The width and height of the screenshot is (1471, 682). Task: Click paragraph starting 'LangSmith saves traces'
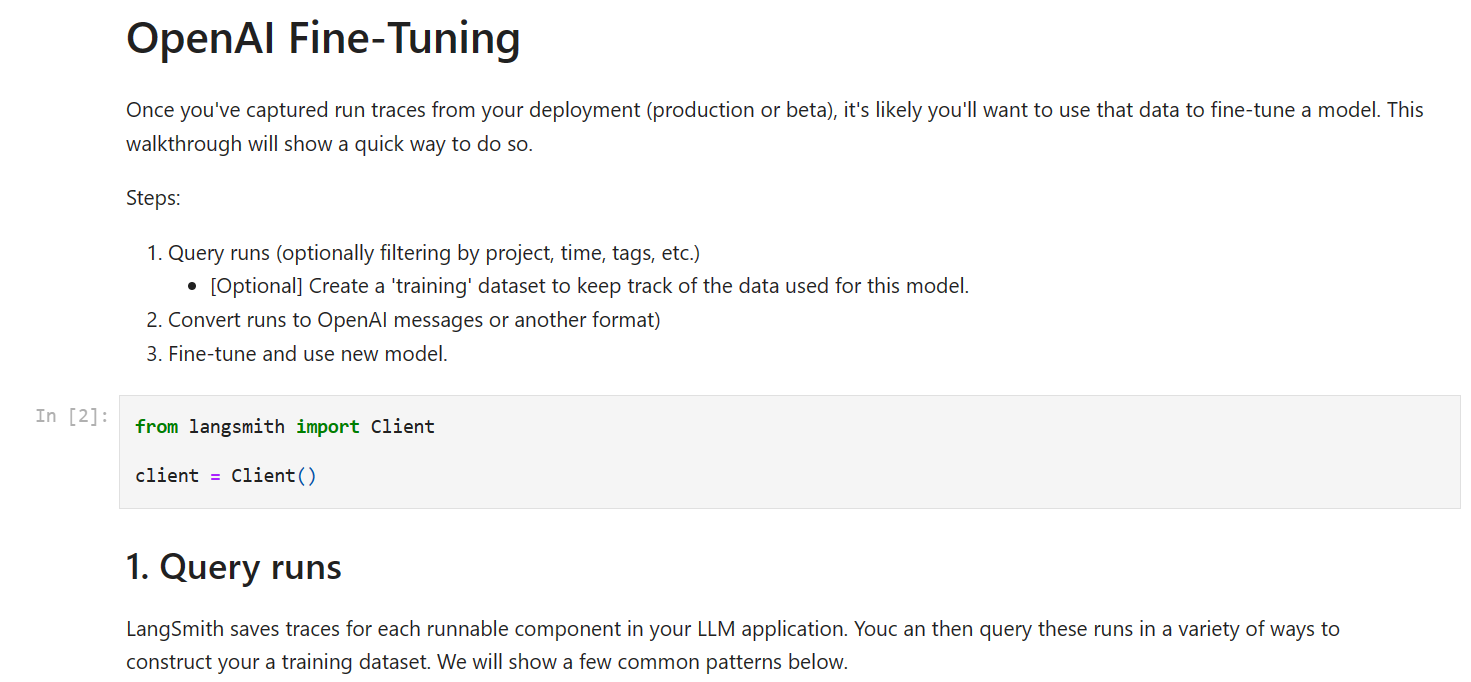point(732,629)
